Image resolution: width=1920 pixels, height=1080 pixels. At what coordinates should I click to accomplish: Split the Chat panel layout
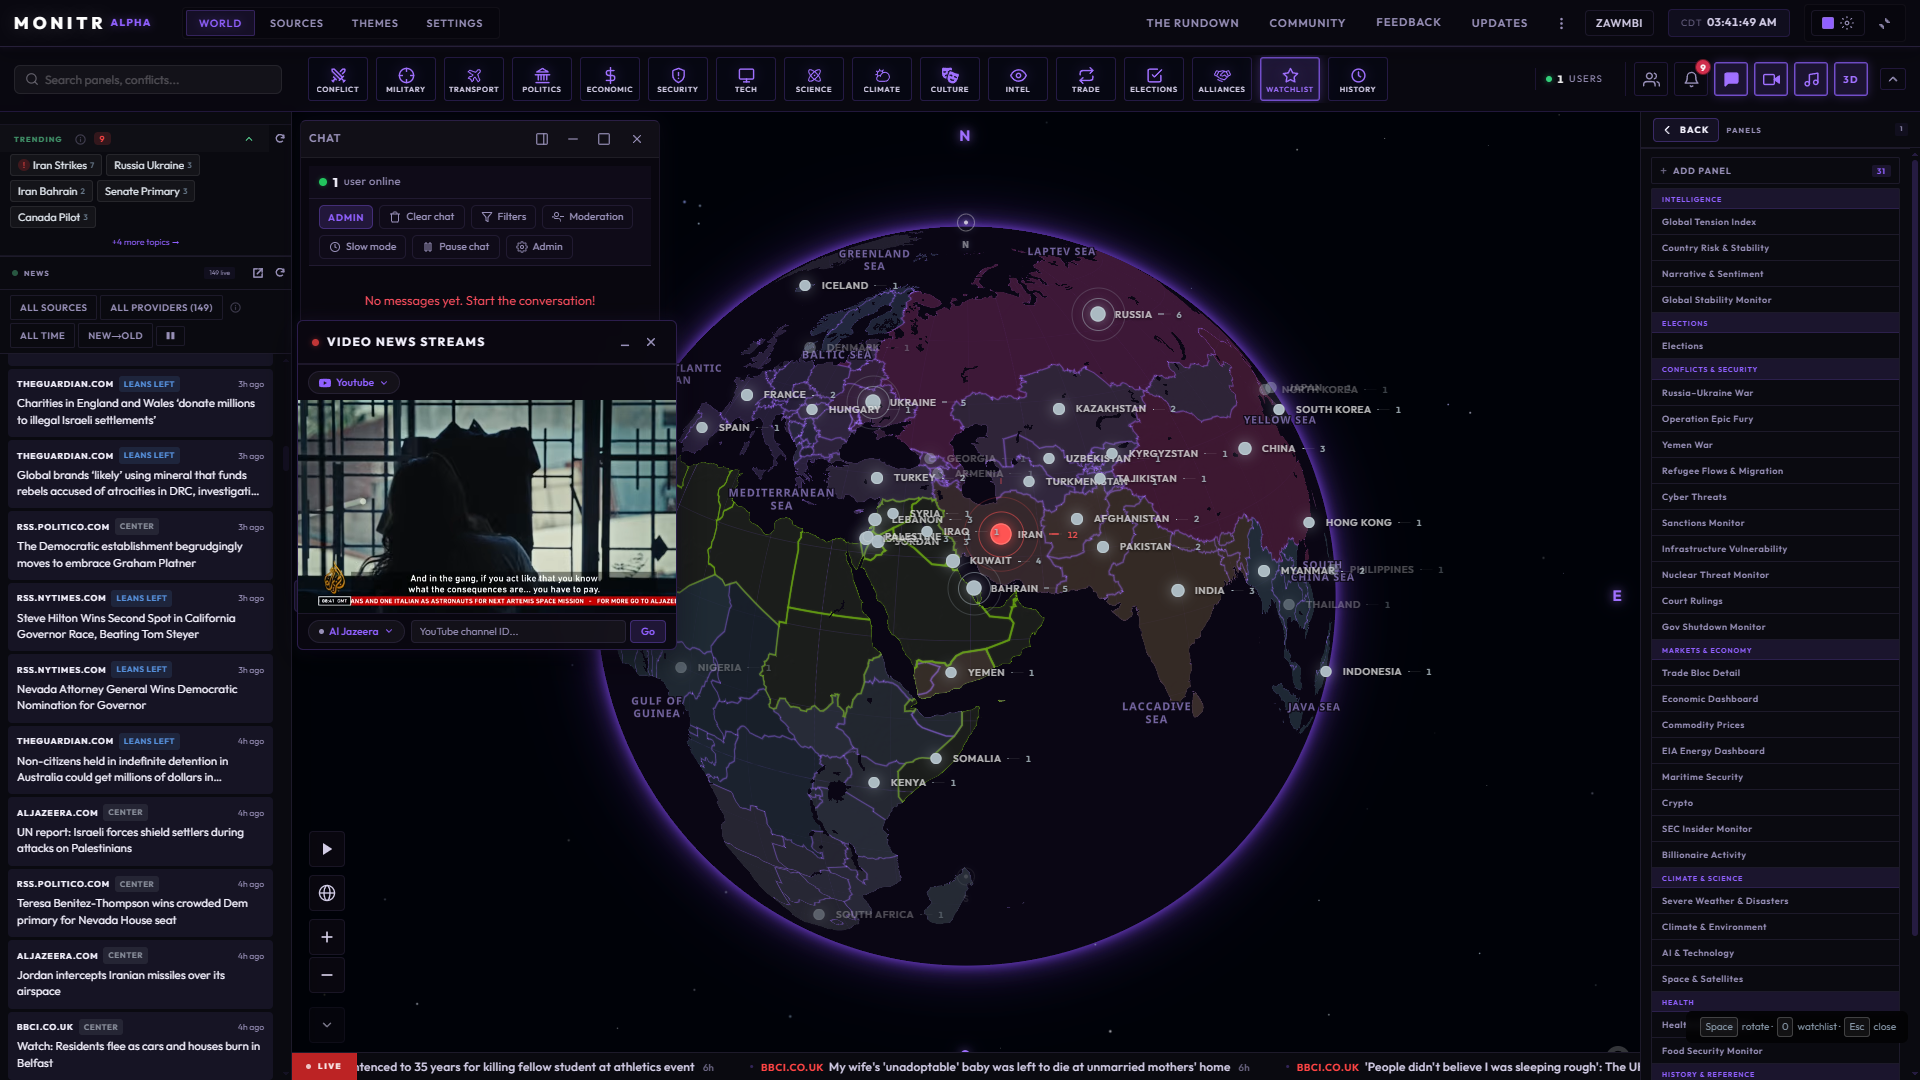(542, 139)
